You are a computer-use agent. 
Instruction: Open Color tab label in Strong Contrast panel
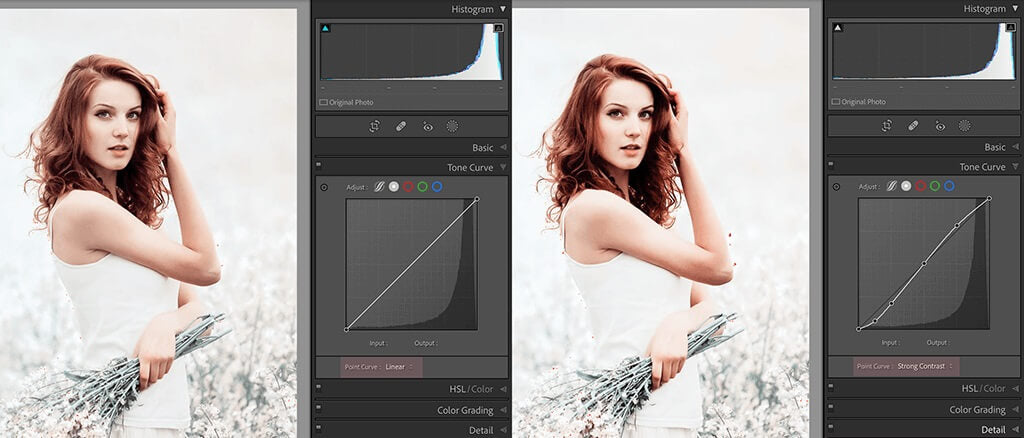coord(995,388)
